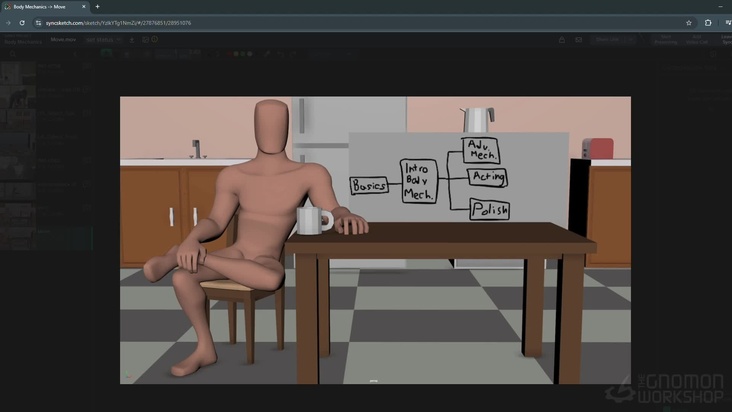Click the Start Presenting button
Screen dimensions: 732x412
tap(665, 40)
